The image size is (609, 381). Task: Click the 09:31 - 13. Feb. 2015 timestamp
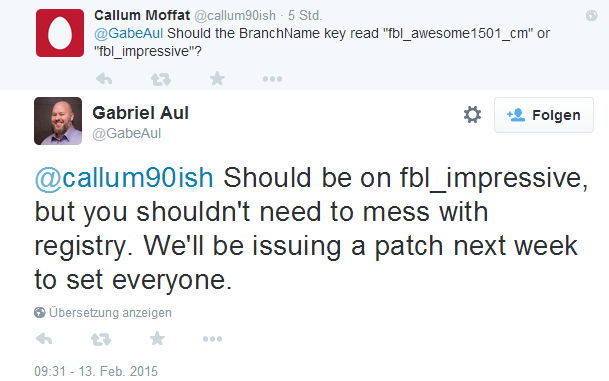point(96,371)
